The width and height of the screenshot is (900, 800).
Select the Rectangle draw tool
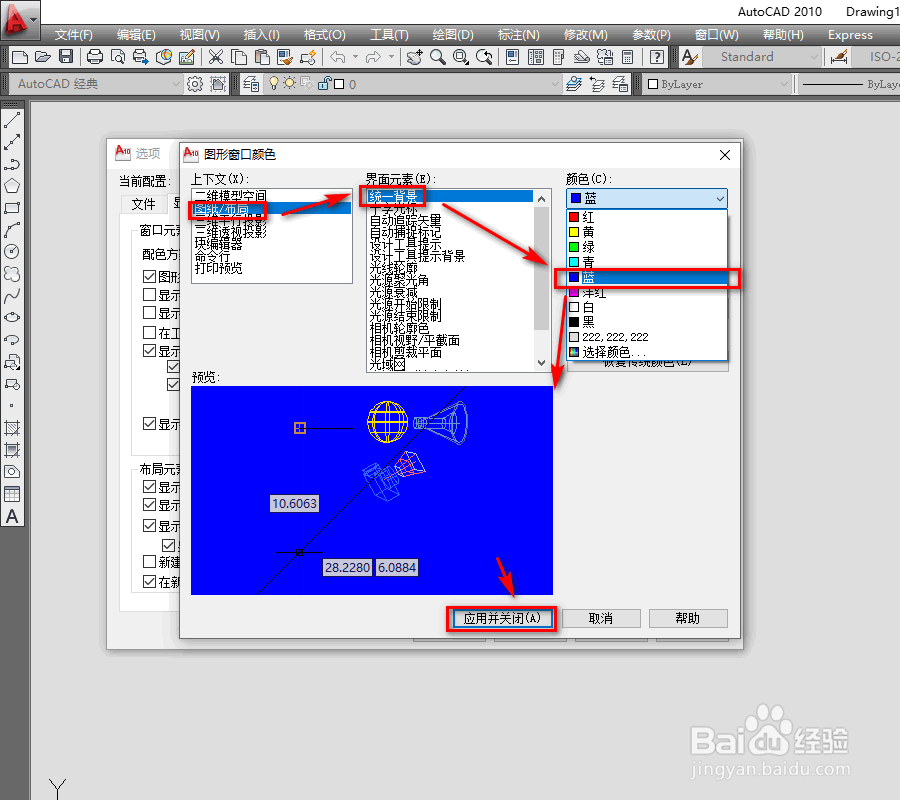click(12, 208)
